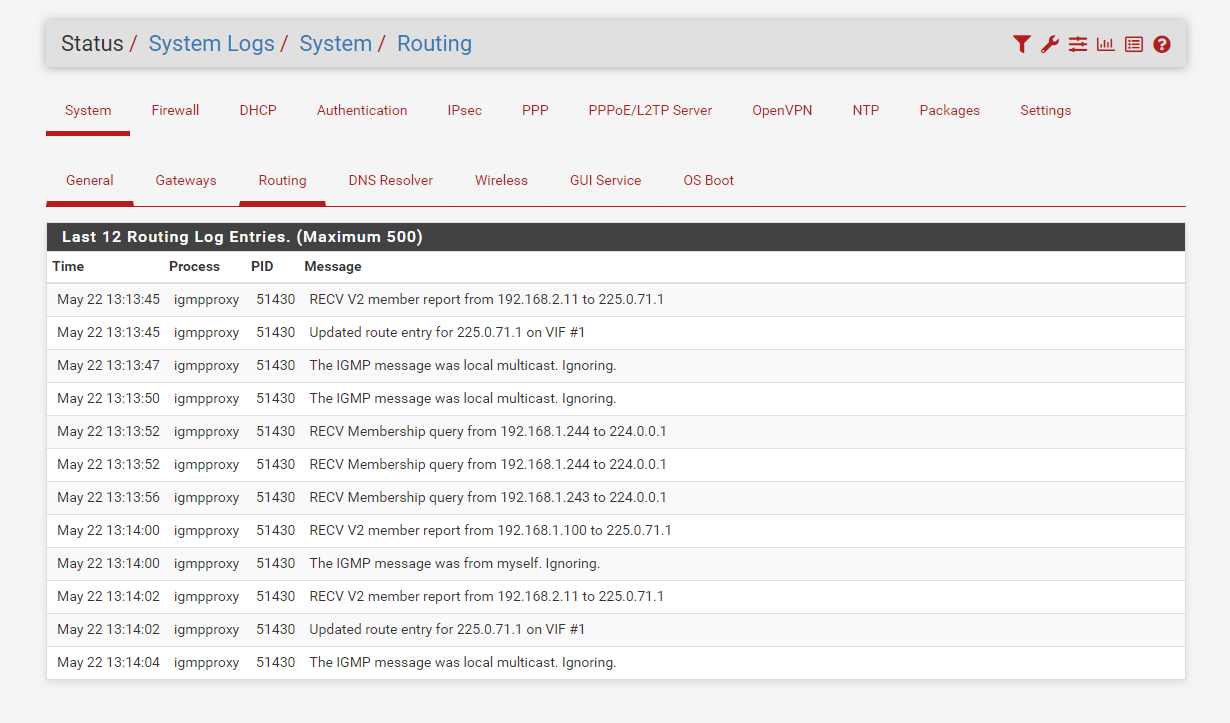Screen dimensions: 1230x723
Task: Click the Routing breadcrumb link
Action: click(434, 44)
